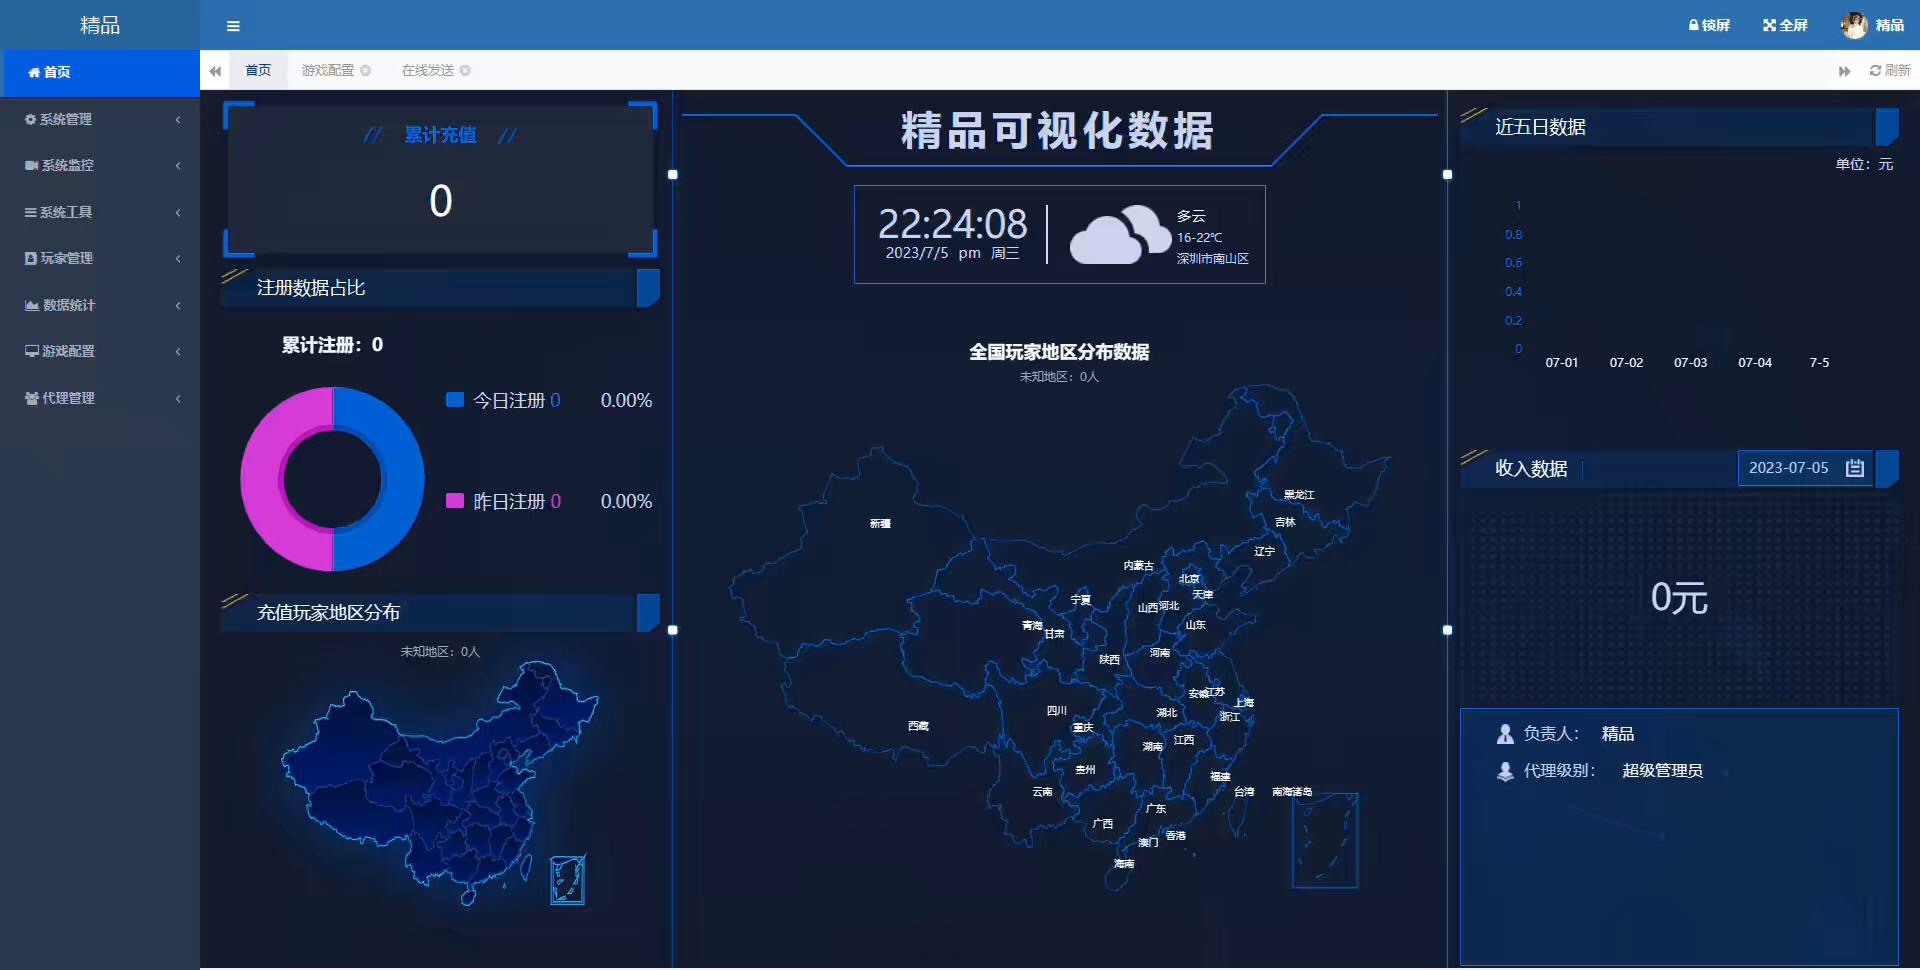
Task: Toggle the 今日注册 blue legend swatch
Action: pos(454,400)
